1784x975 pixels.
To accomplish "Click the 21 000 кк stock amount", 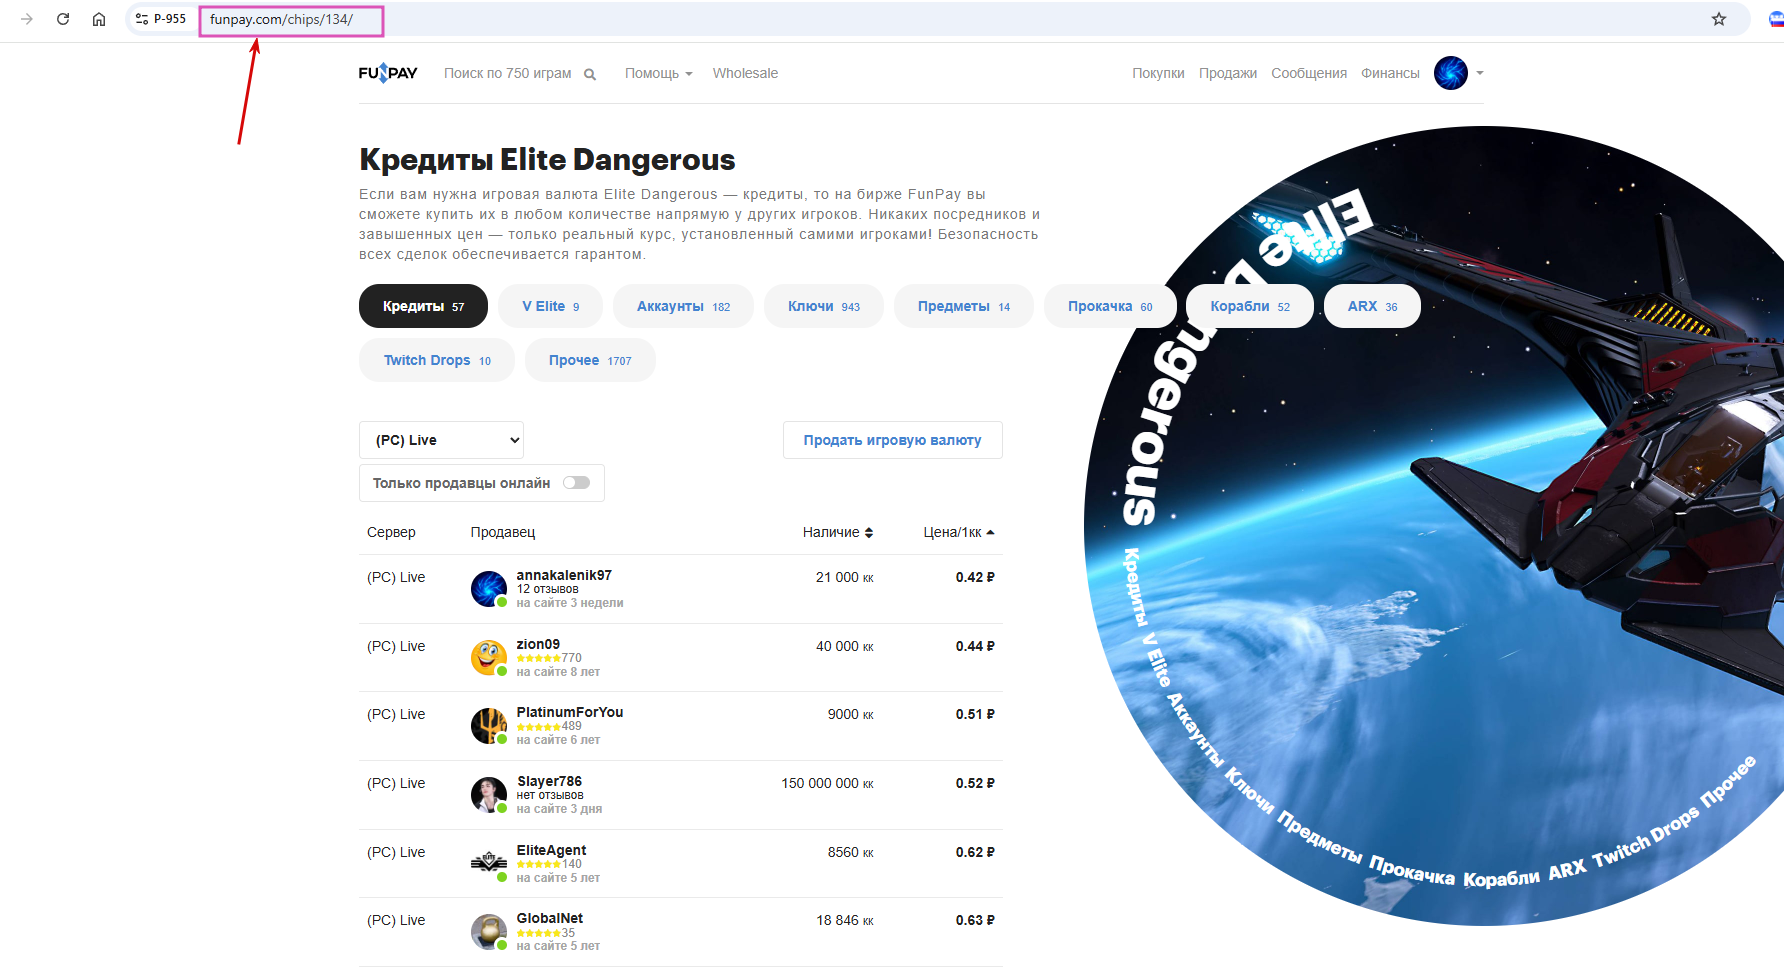I will pos(844,577).
